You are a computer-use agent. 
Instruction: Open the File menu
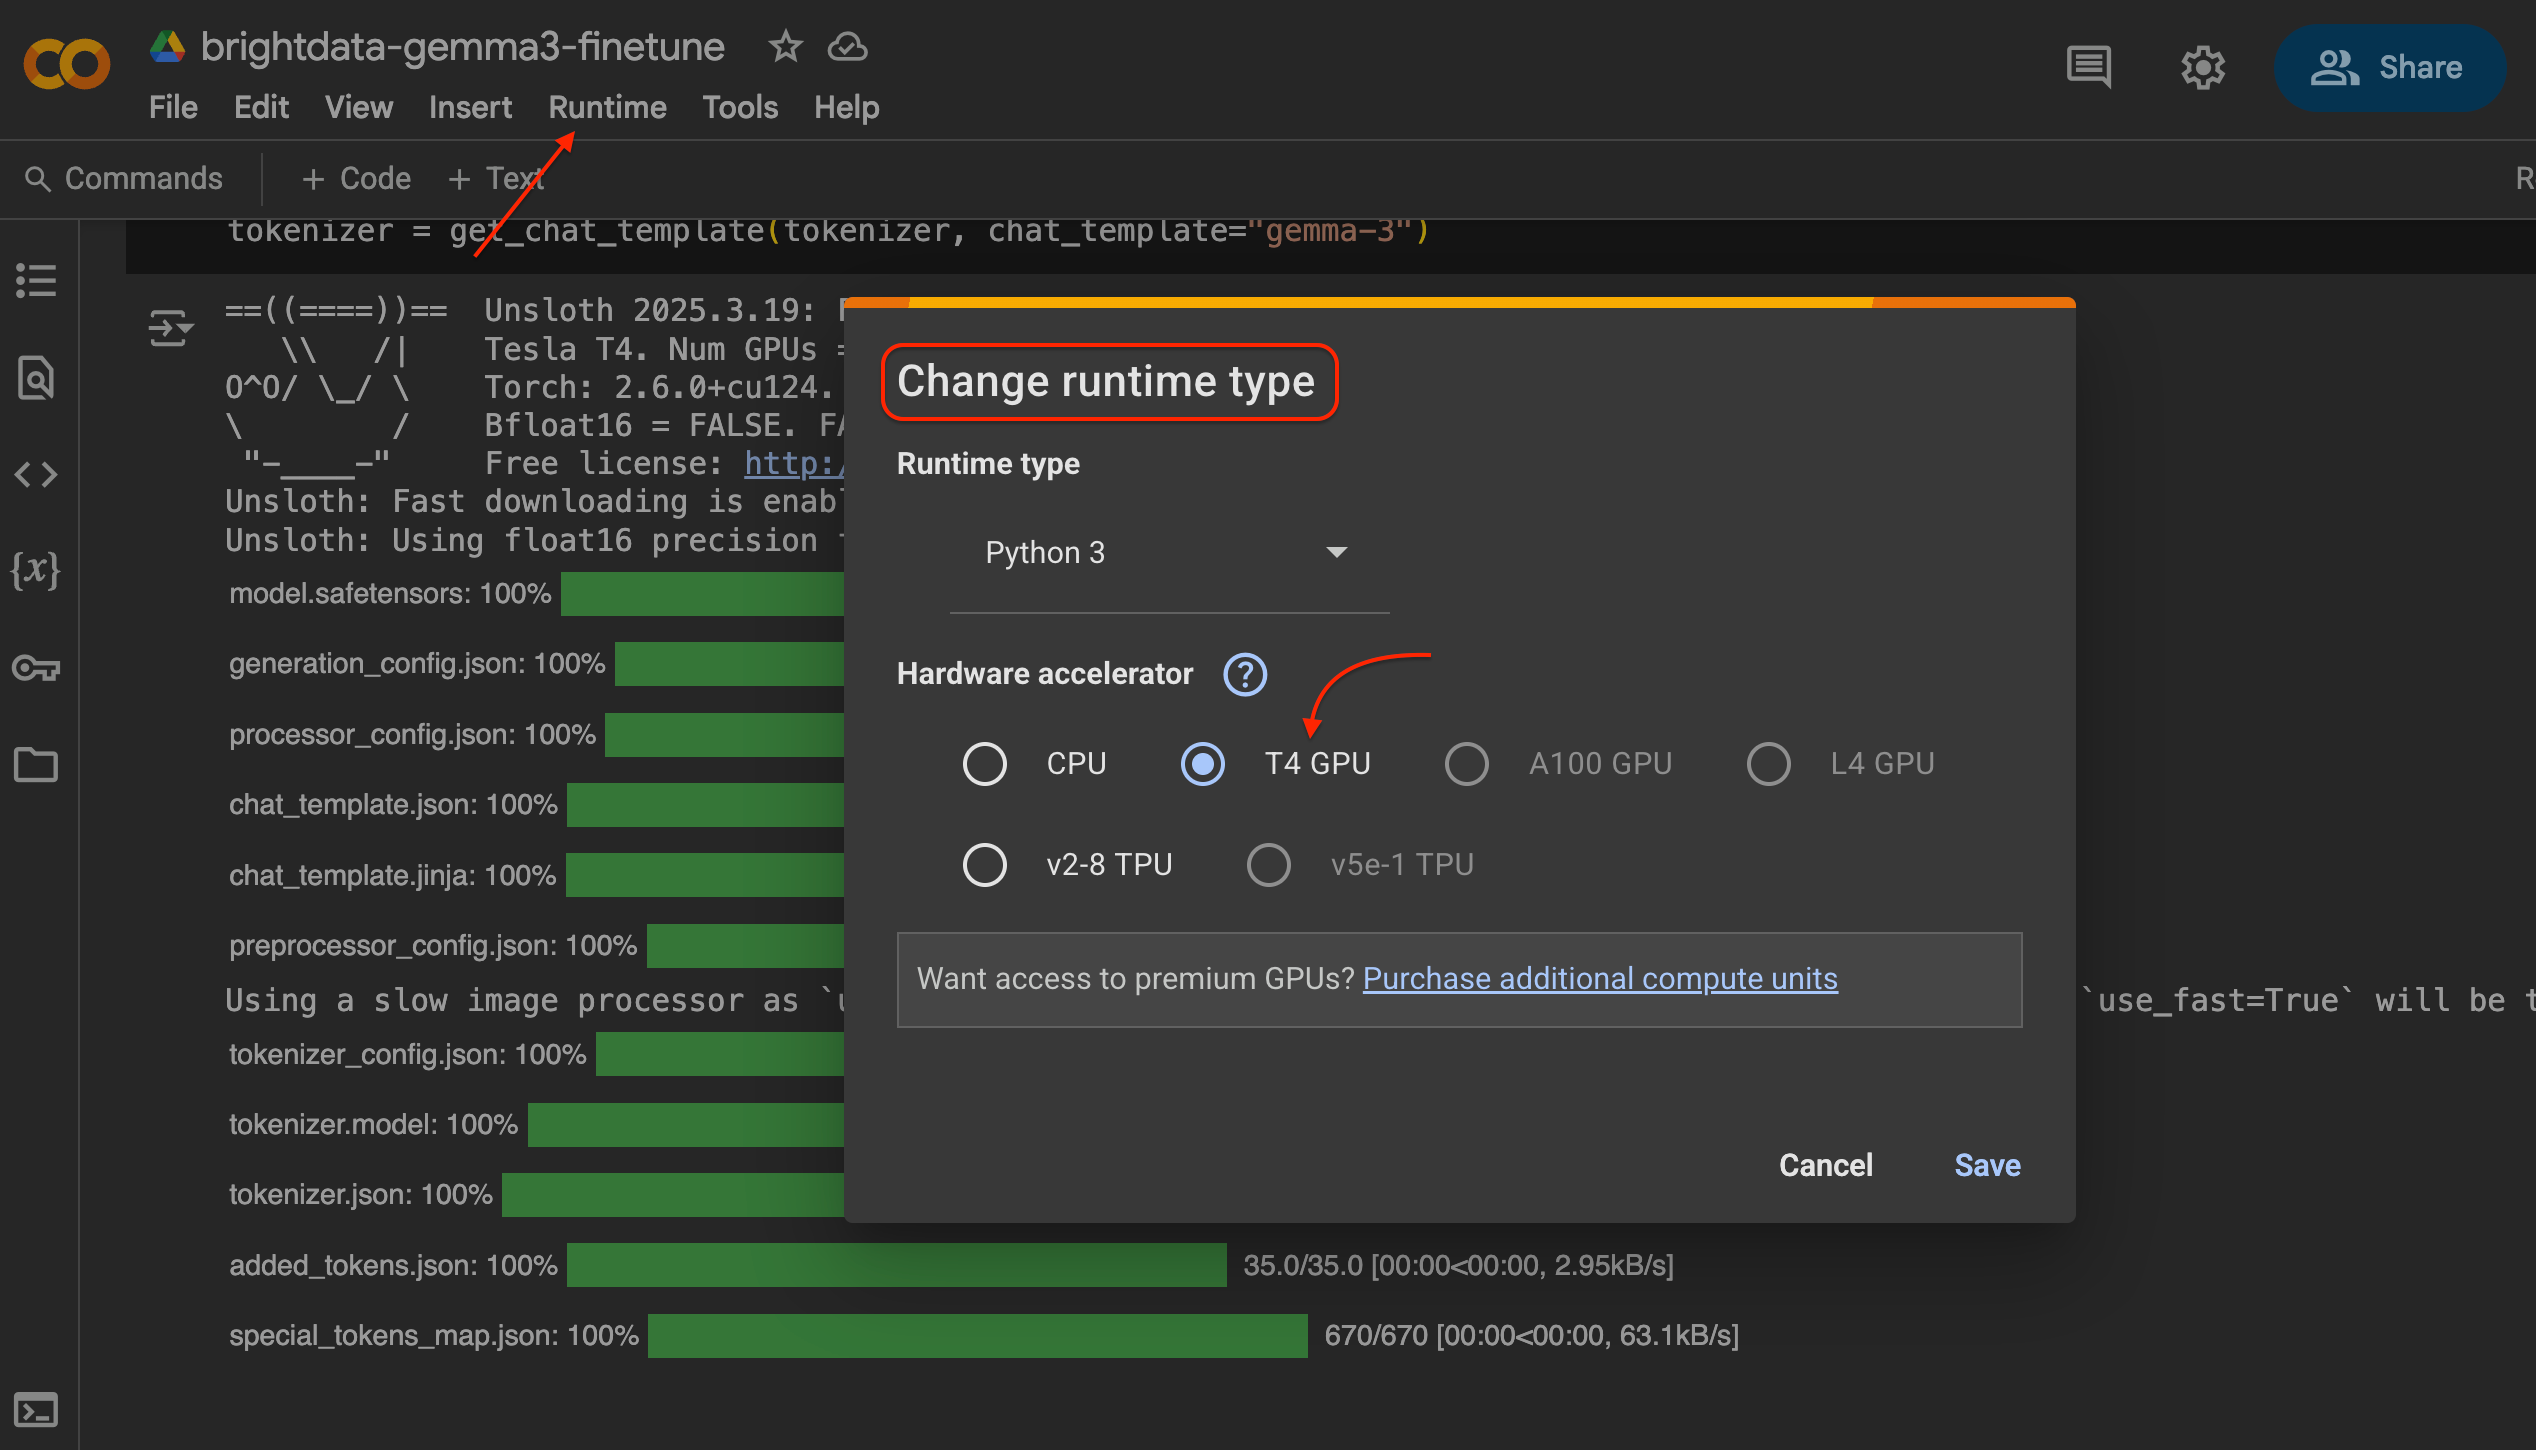click(x=173, y=107)
